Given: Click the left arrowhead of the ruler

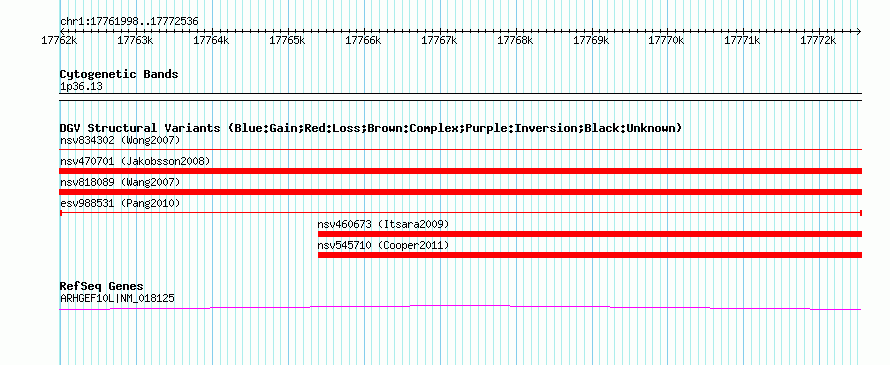Looking at the screenshot, I should [62, 31].
